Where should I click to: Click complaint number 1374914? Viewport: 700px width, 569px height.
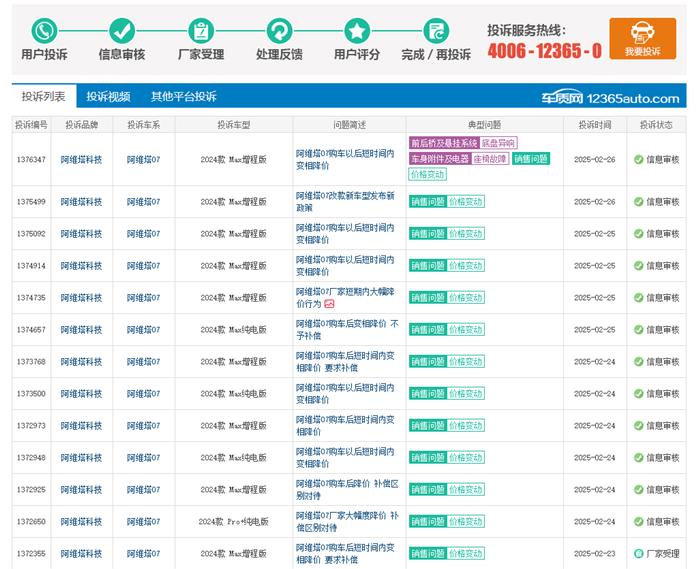[31, 266]
